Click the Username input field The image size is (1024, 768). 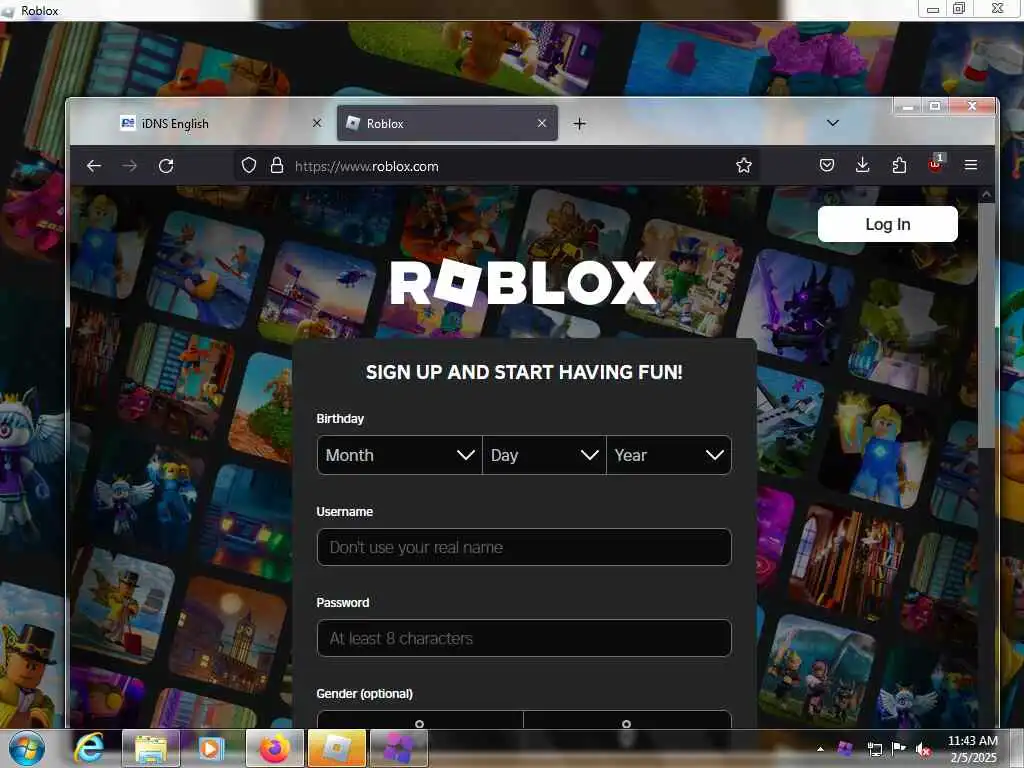pos(524,547)
